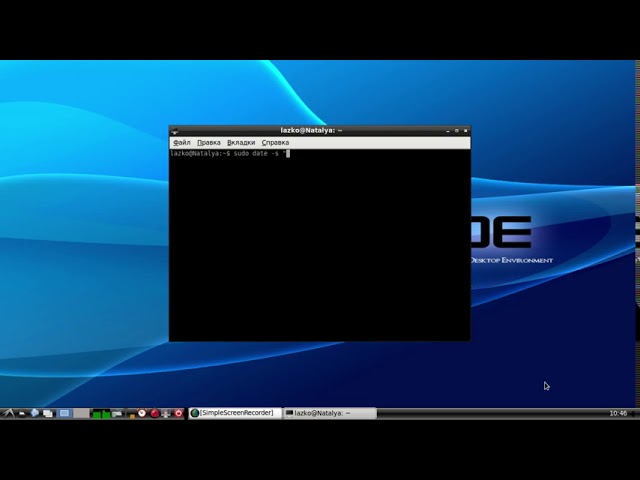This screenshot has width=640, height=480.
Task: Activate the lazko@Natalya terminal taskbar button
Action: 330,413
